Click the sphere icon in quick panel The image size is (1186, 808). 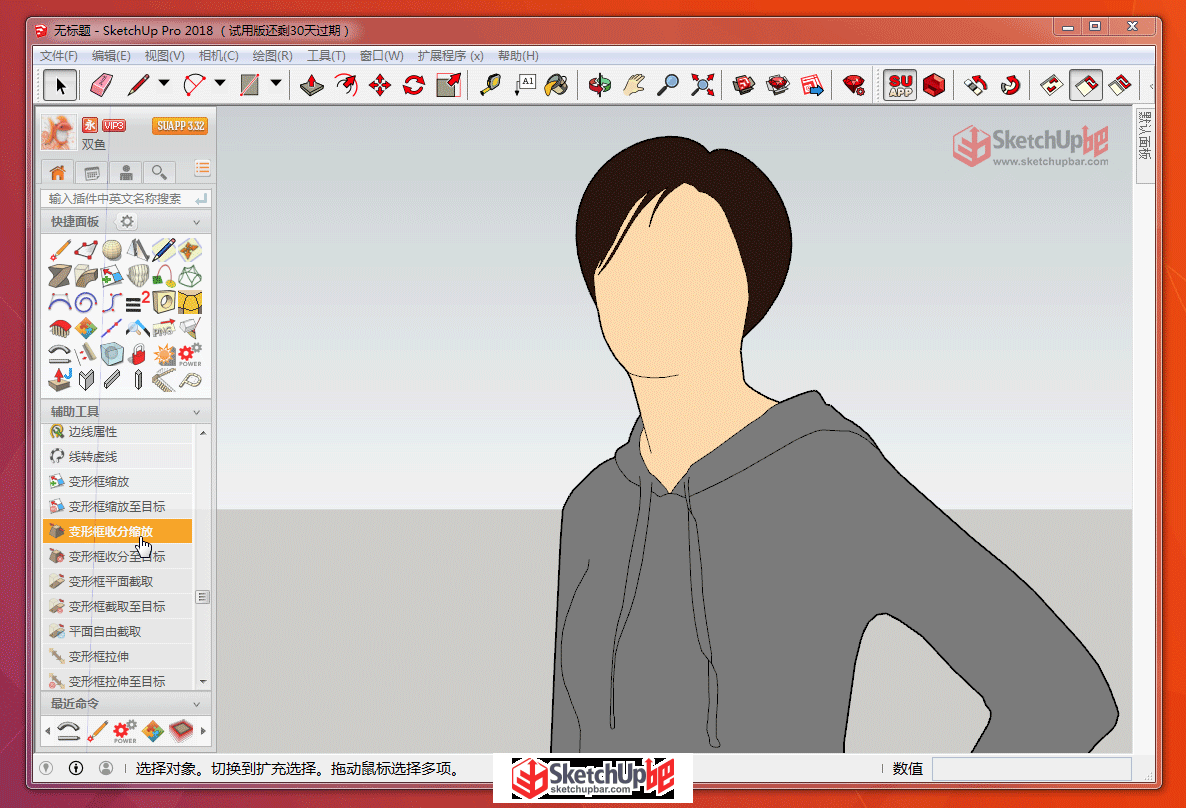pos(112,250)
